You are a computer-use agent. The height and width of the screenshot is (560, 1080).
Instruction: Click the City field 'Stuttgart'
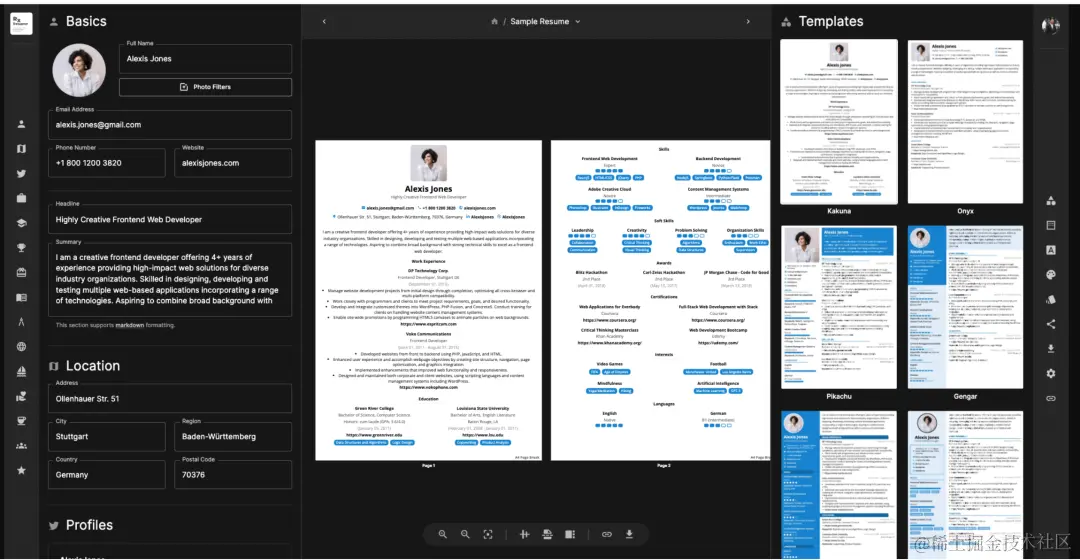pyautogui.click(x=107, y=437)
